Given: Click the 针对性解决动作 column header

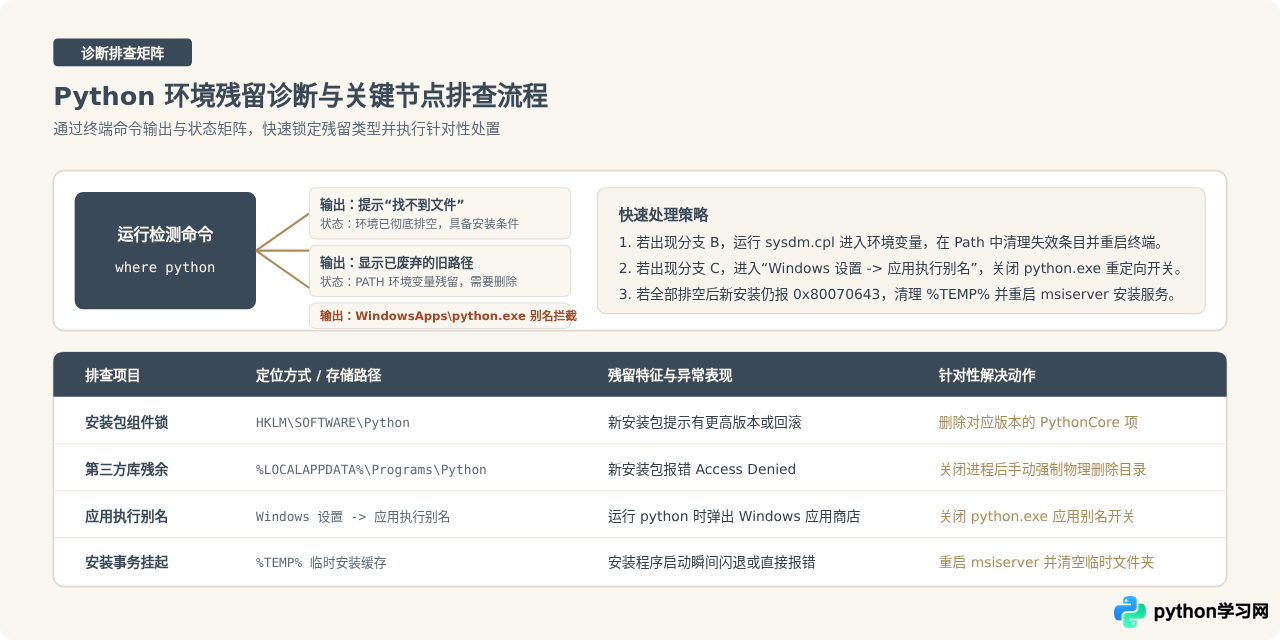Looking at the screenshot, I should (x=987, y=375).
